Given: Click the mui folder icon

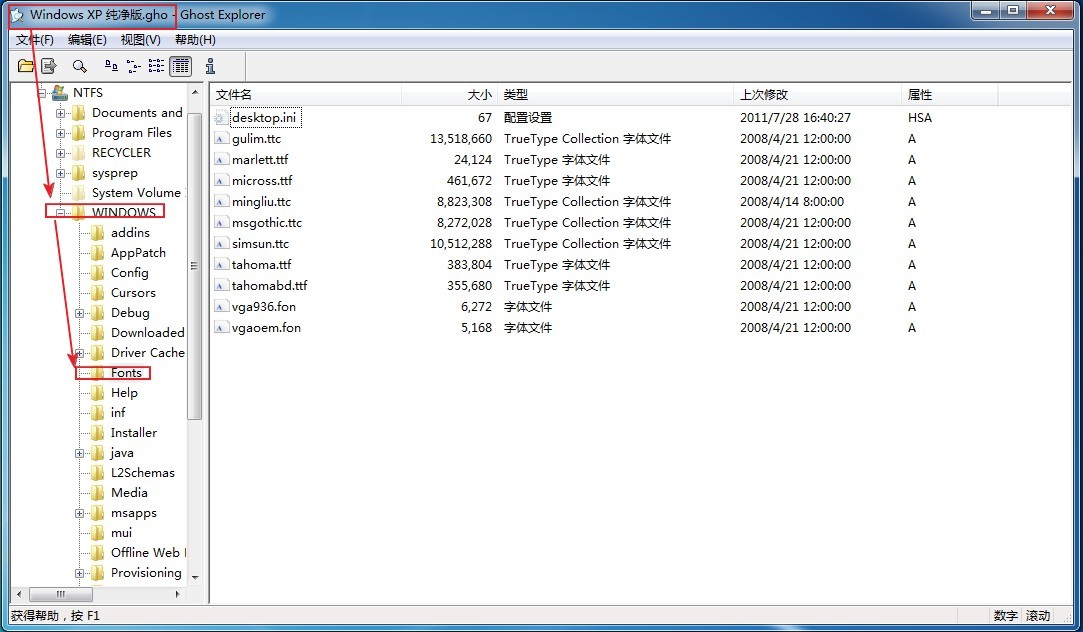Looking at the screenshot, I should [98, 533].
